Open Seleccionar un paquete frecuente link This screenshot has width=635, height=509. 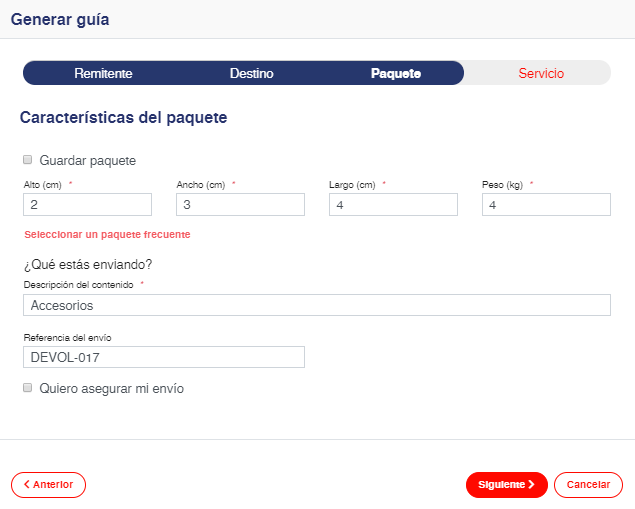click(107, 235)
